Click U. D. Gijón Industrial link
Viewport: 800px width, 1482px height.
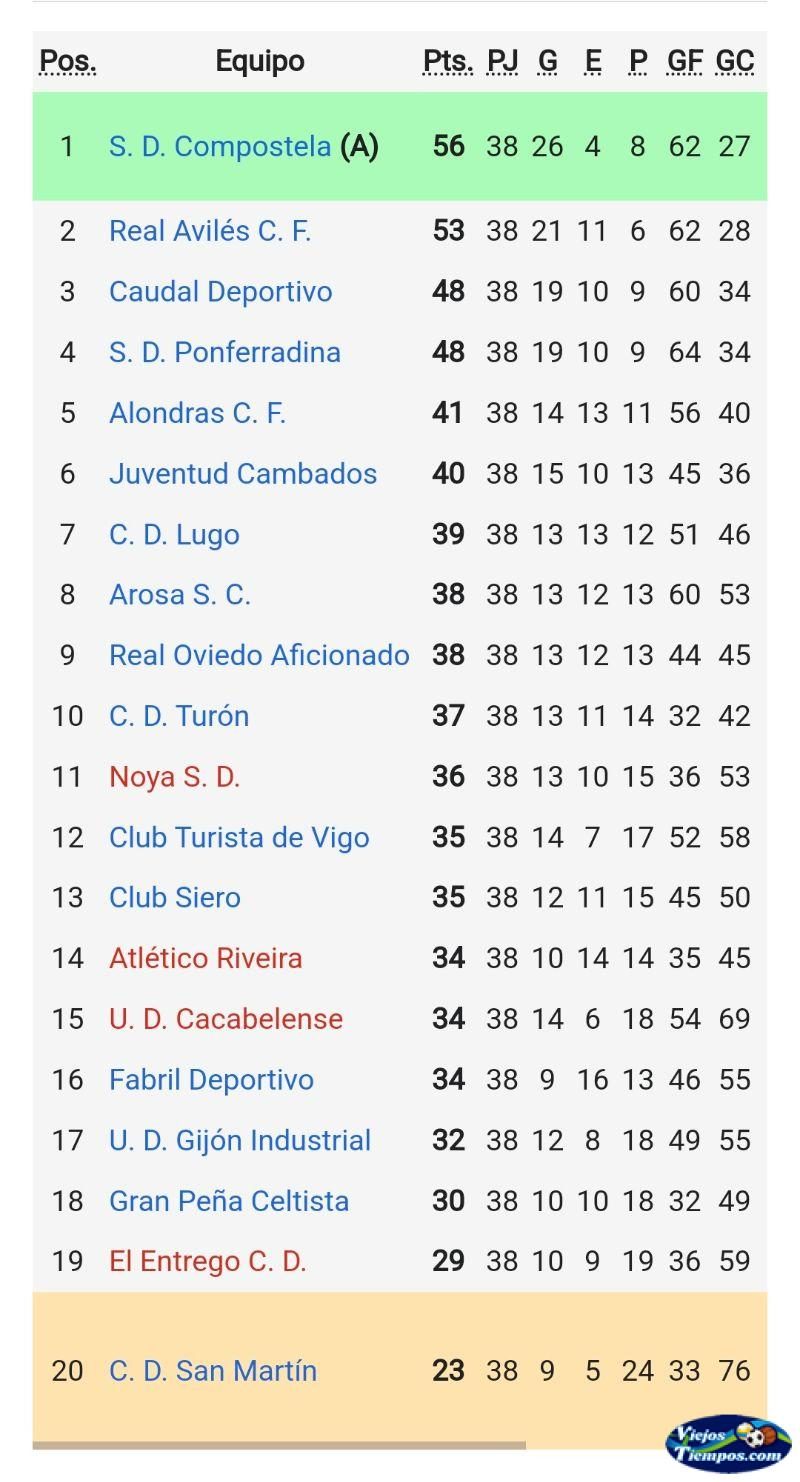[240, 1141]
